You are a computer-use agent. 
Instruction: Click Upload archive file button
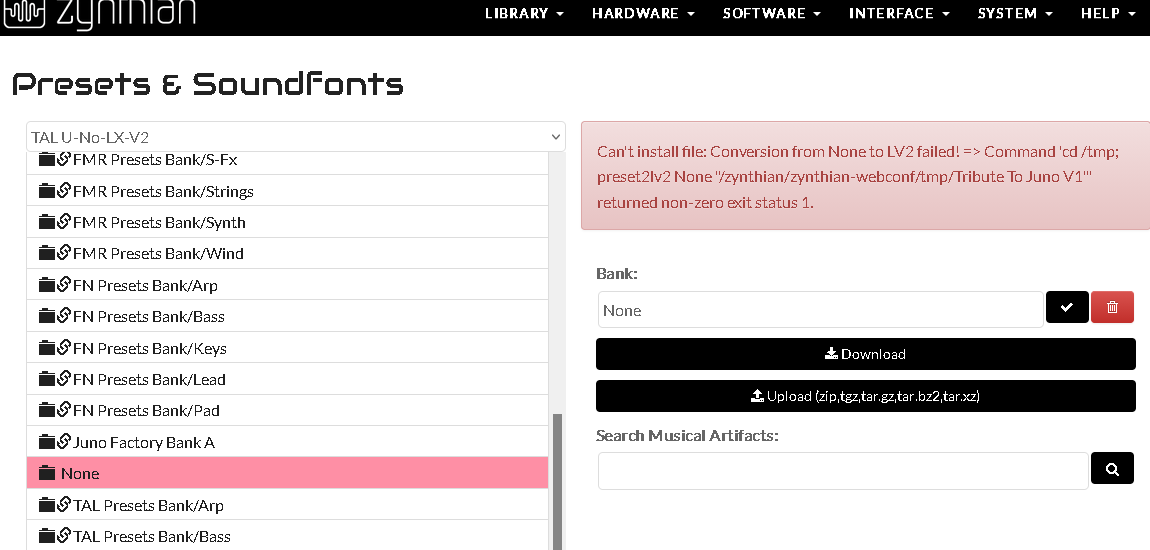pos(865,396)
